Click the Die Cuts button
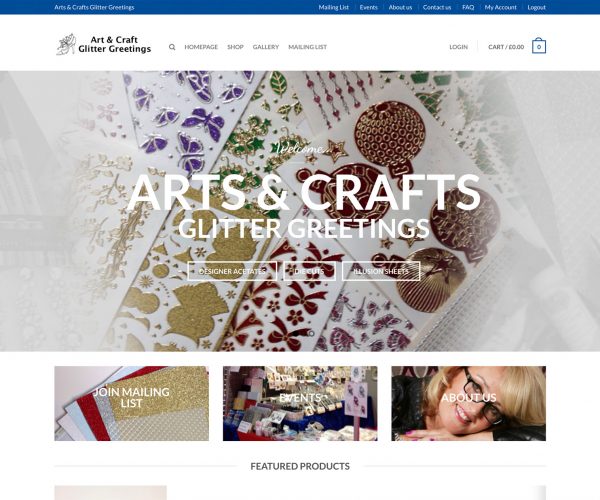The width and height of the screenshot is (600, 500). (x=310, y=271)
